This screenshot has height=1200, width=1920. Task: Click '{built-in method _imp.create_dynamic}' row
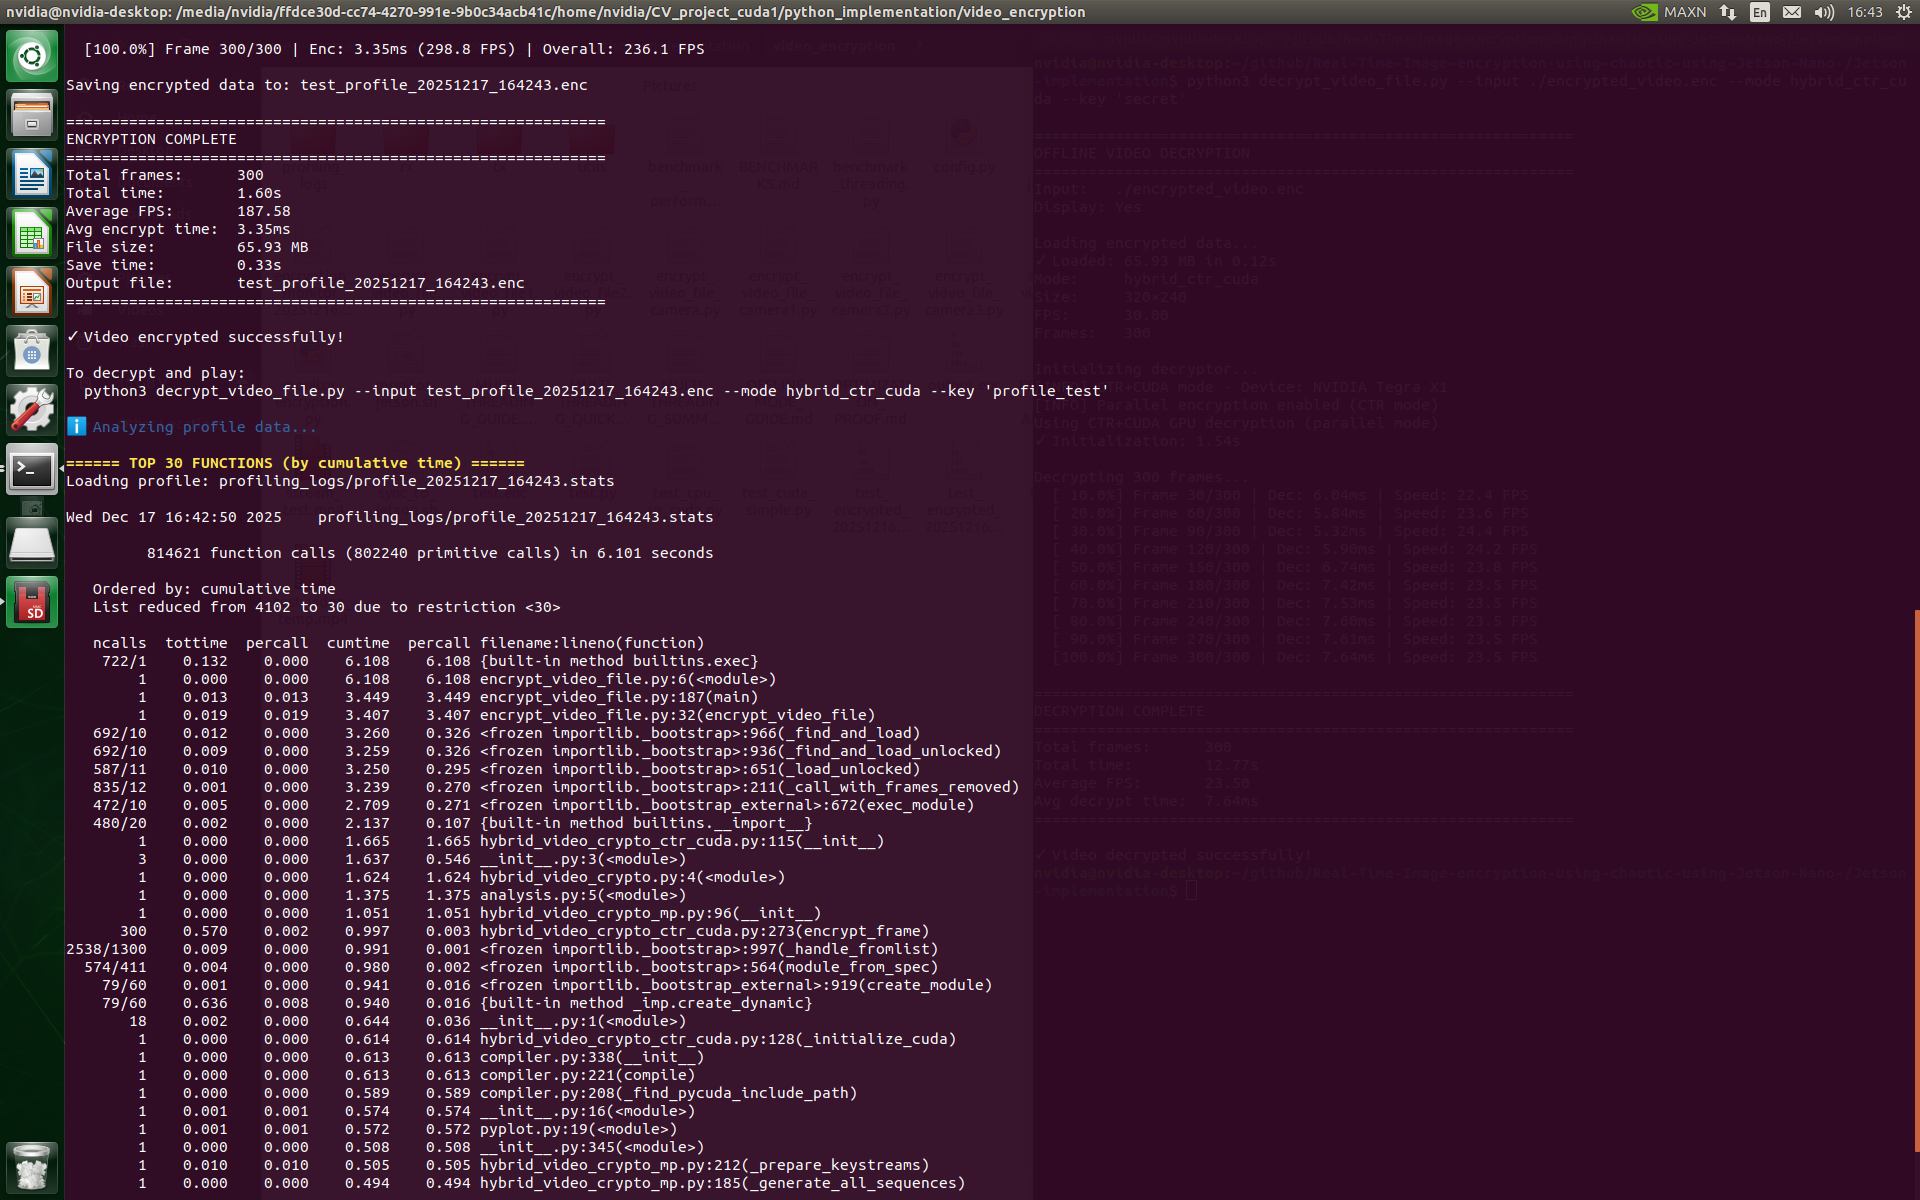pyautogui.click(x=439, y=1003)
